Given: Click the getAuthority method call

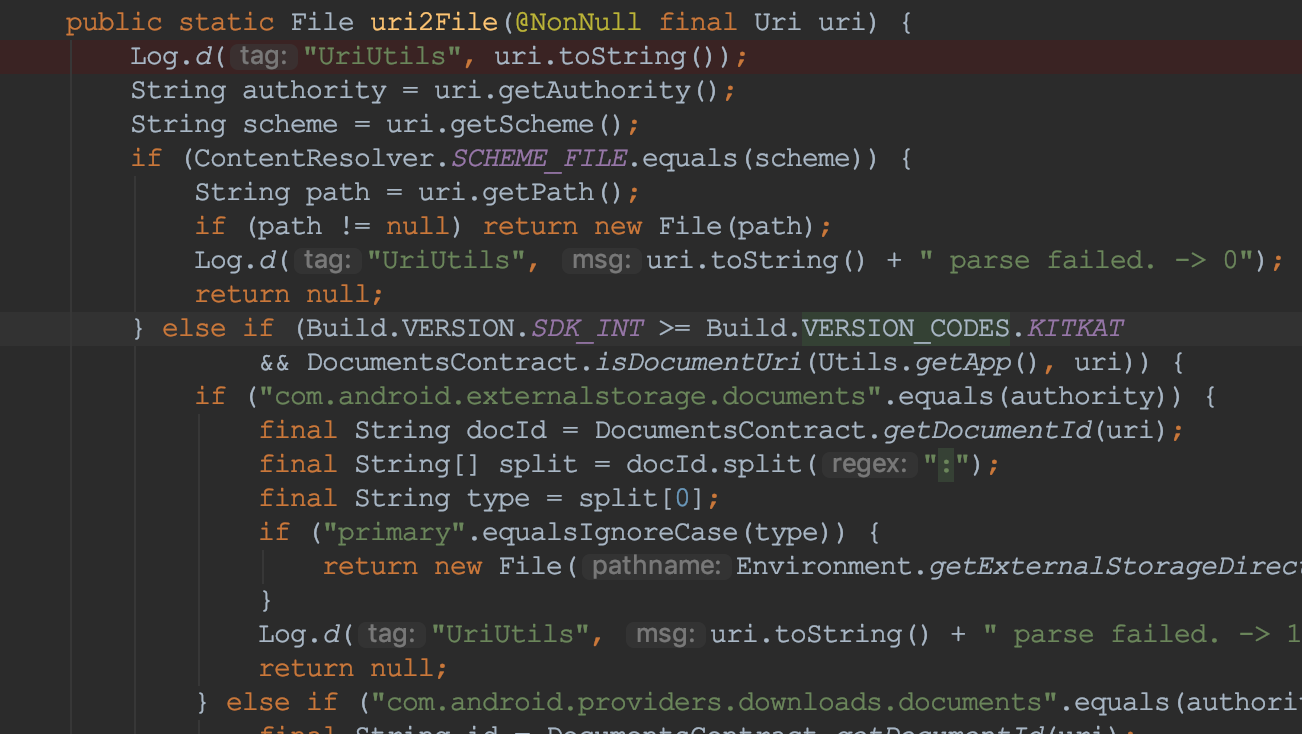Looking at the screenshot, I should tap(595, 90).
